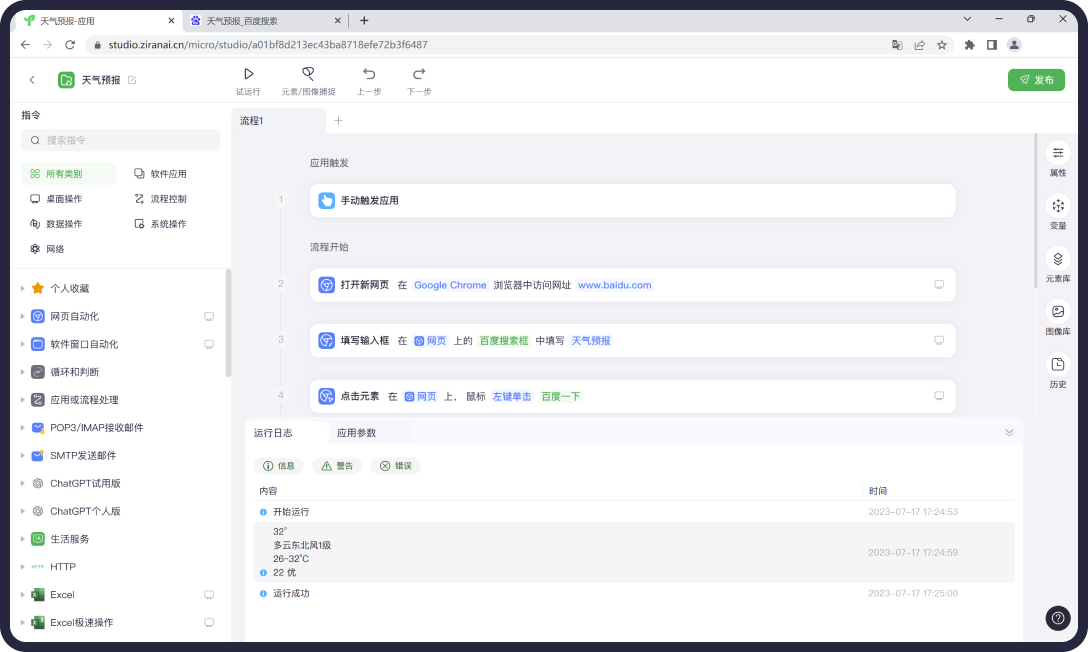Bookmark this page with star icon
Image resolution: width=1088 pixels, height=652 pixels.
pyautogui.click(x=942, y=44)
